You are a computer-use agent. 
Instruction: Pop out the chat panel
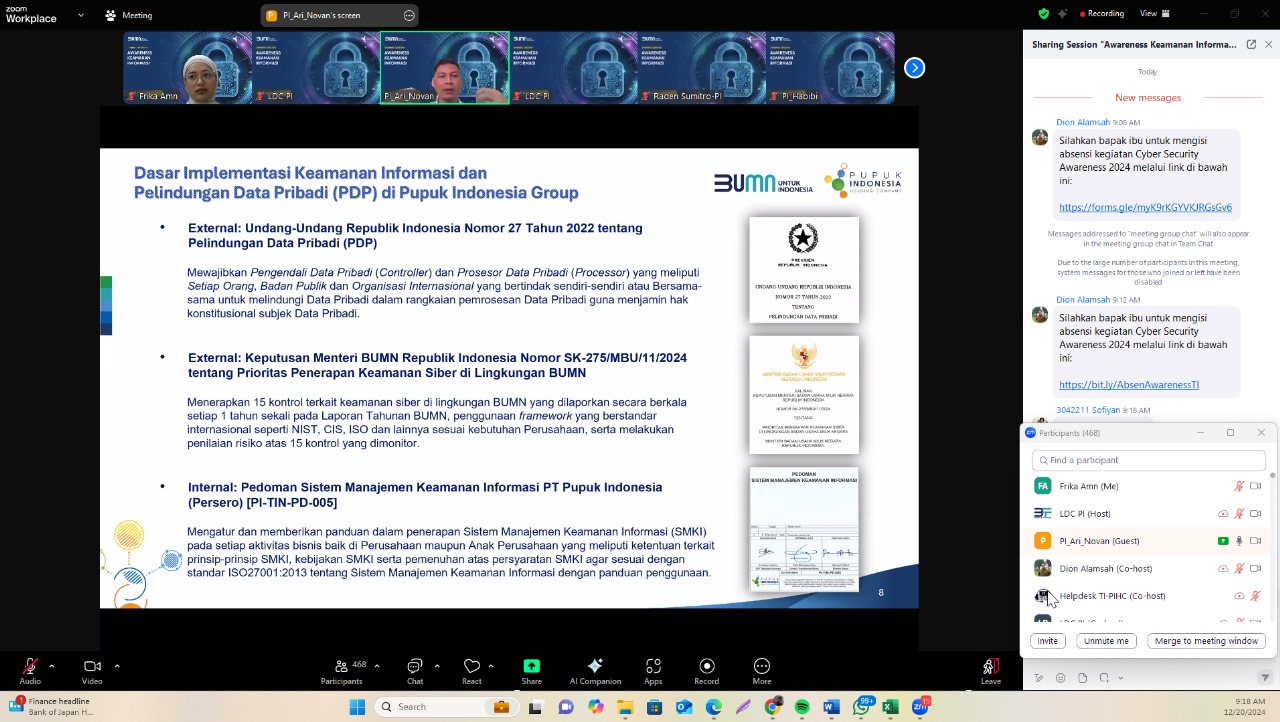click(x=1251, y=45)
